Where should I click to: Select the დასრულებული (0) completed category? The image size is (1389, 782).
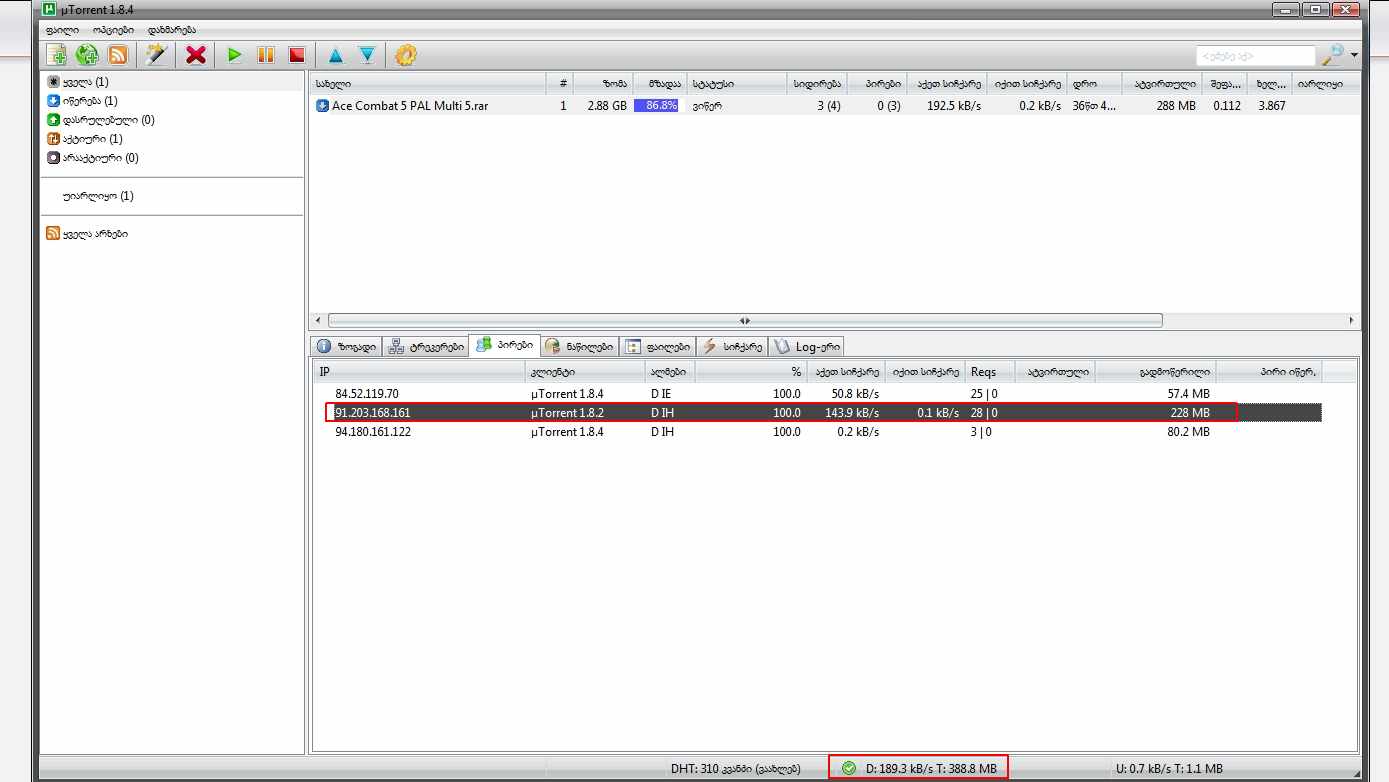click(x=100, y=120)
